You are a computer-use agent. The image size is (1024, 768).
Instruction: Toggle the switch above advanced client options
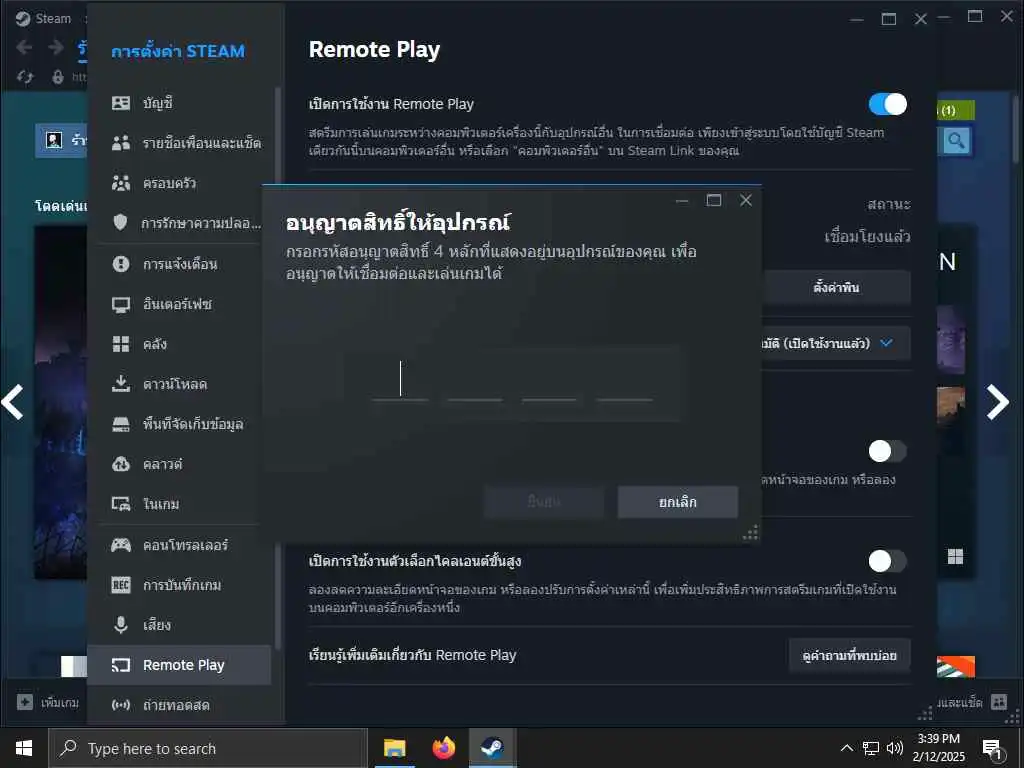tap(888, 451)
